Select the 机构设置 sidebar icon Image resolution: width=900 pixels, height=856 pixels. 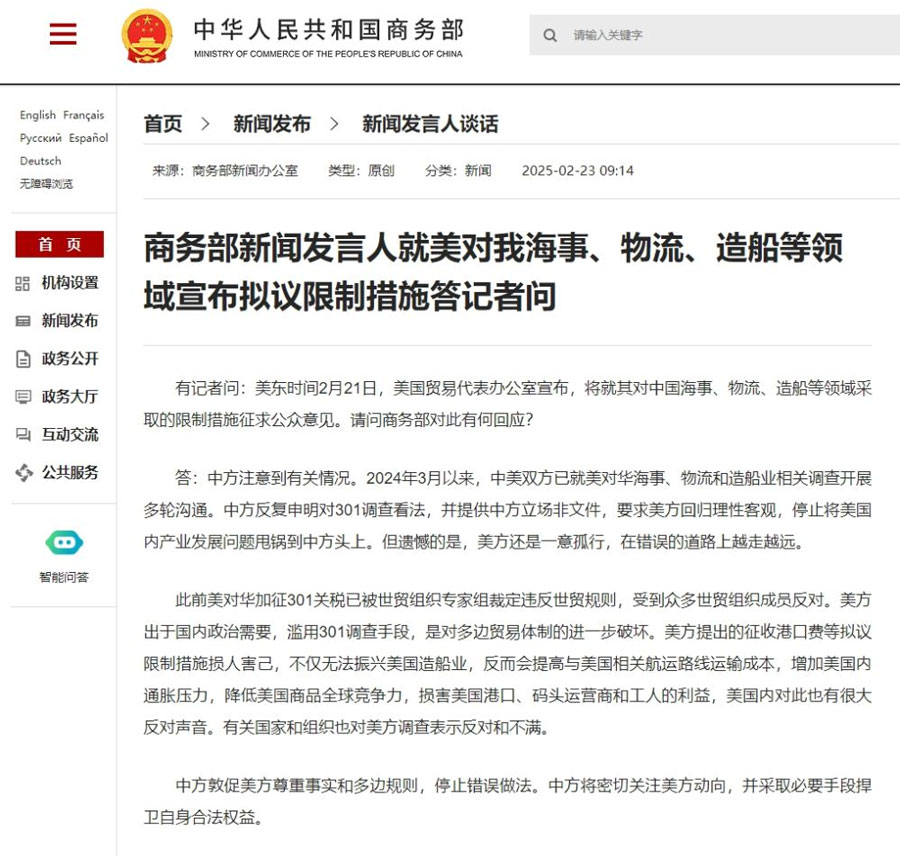[x=22, y=284]
